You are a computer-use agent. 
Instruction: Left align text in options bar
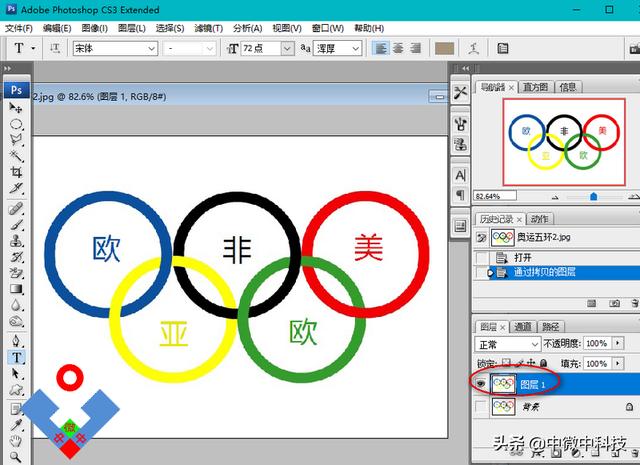coord(380,49)
